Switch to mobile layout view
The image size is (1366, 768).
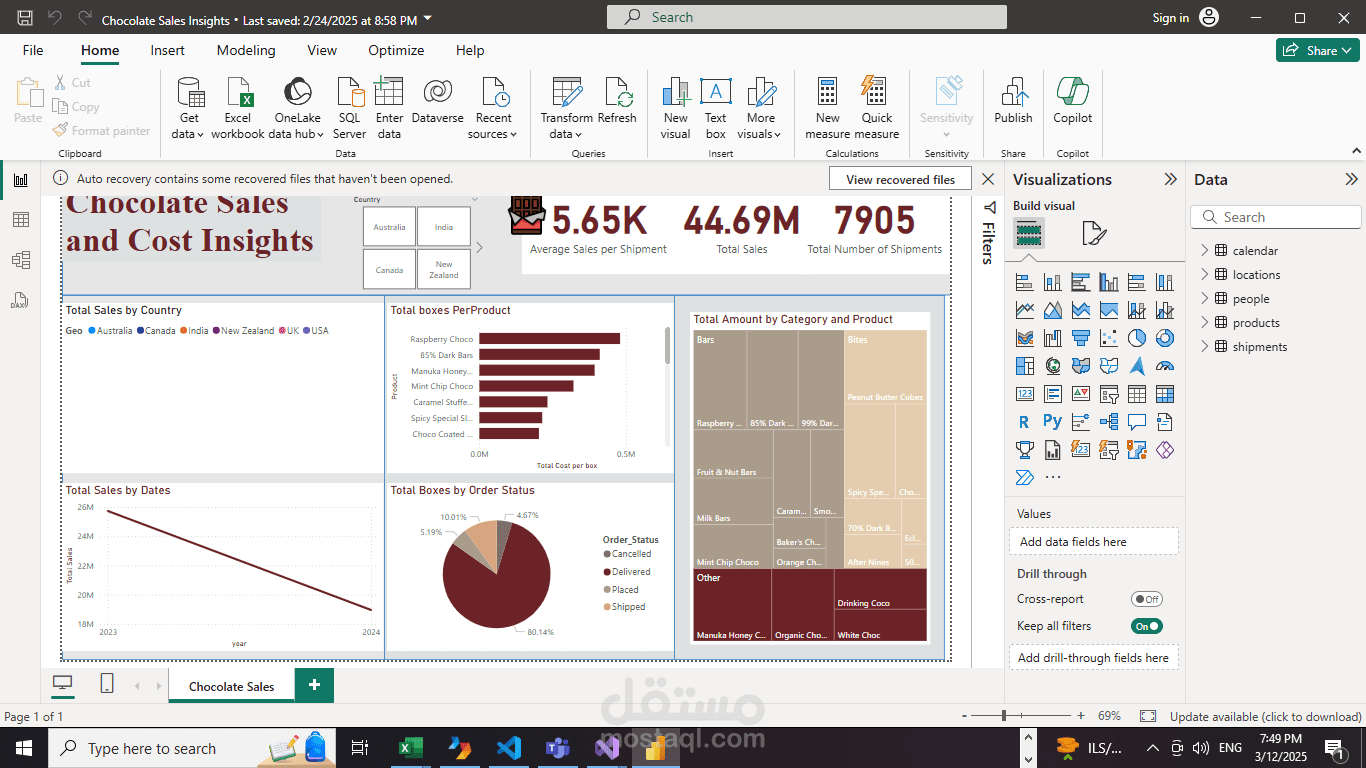pyautogui.click(x=107, y=684)
